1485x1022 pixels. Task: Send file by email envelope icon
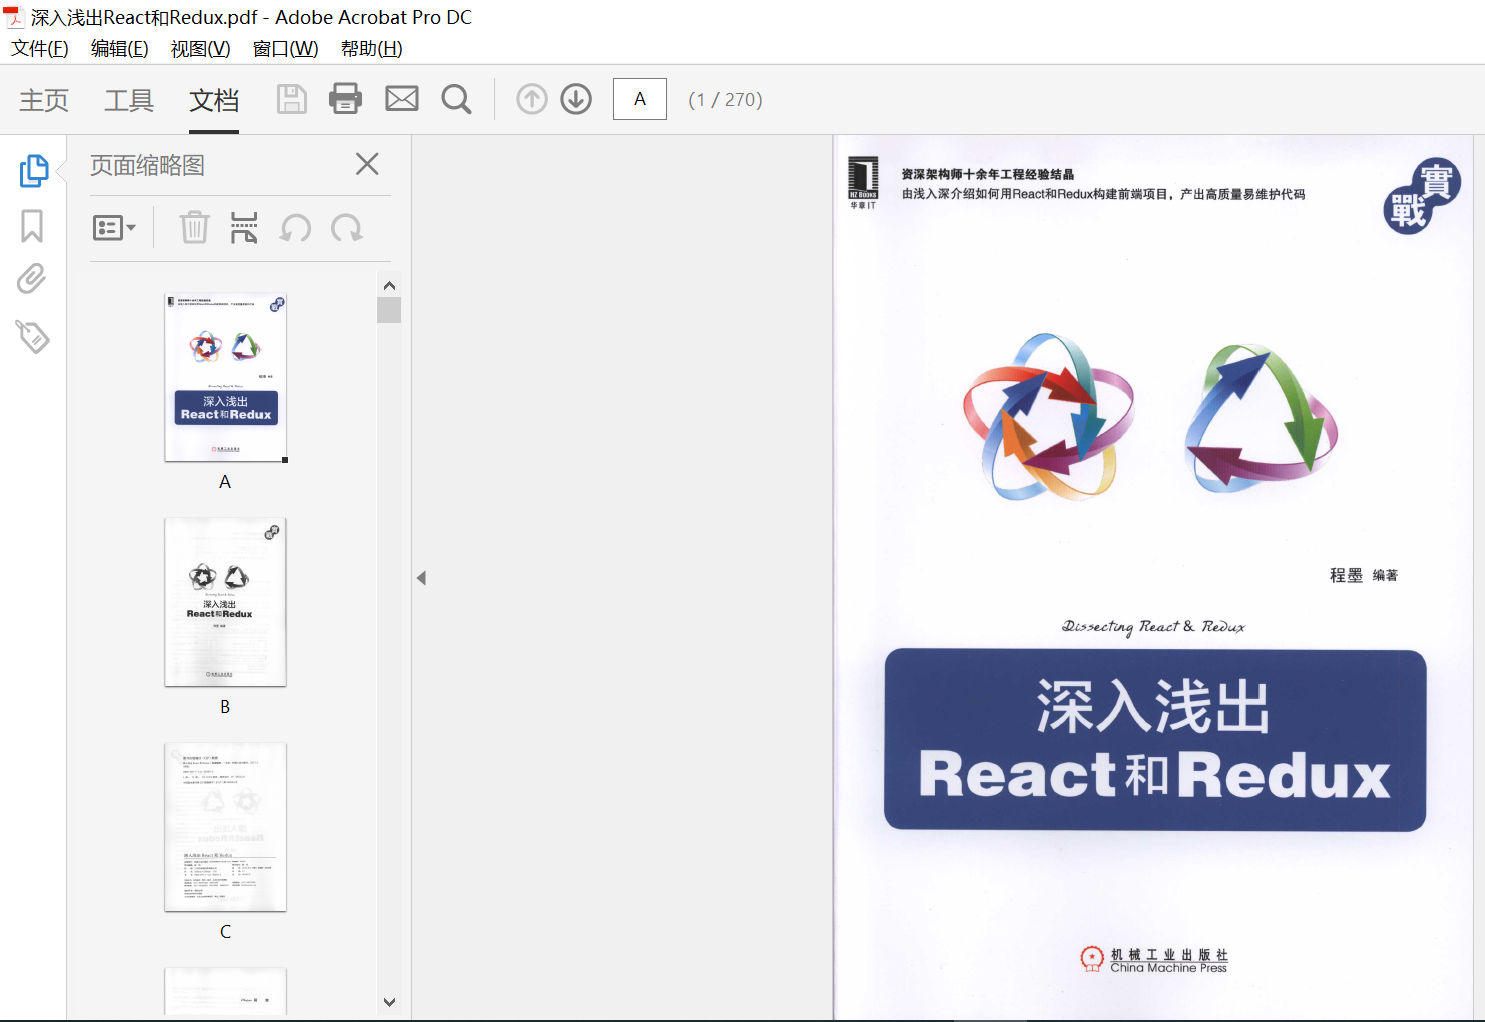(x=402, y=98)
